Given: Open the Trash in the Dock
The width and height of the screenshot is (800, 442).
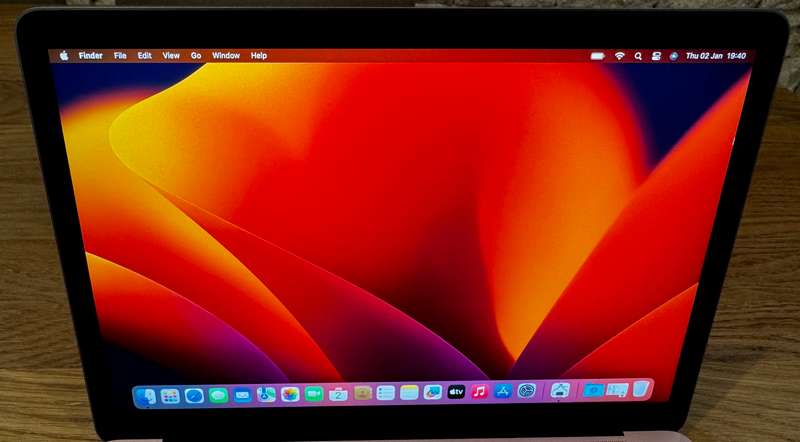Looking at the screenshot, I should coord(641,389).
